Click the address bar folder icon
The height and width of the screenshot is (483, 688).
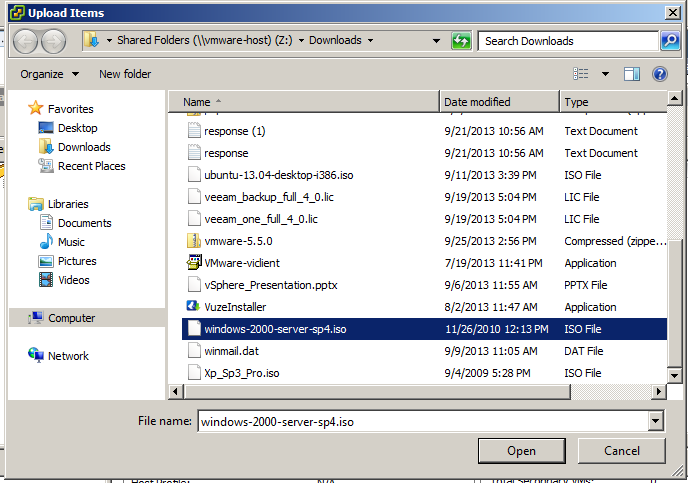[x=92, y=40]
